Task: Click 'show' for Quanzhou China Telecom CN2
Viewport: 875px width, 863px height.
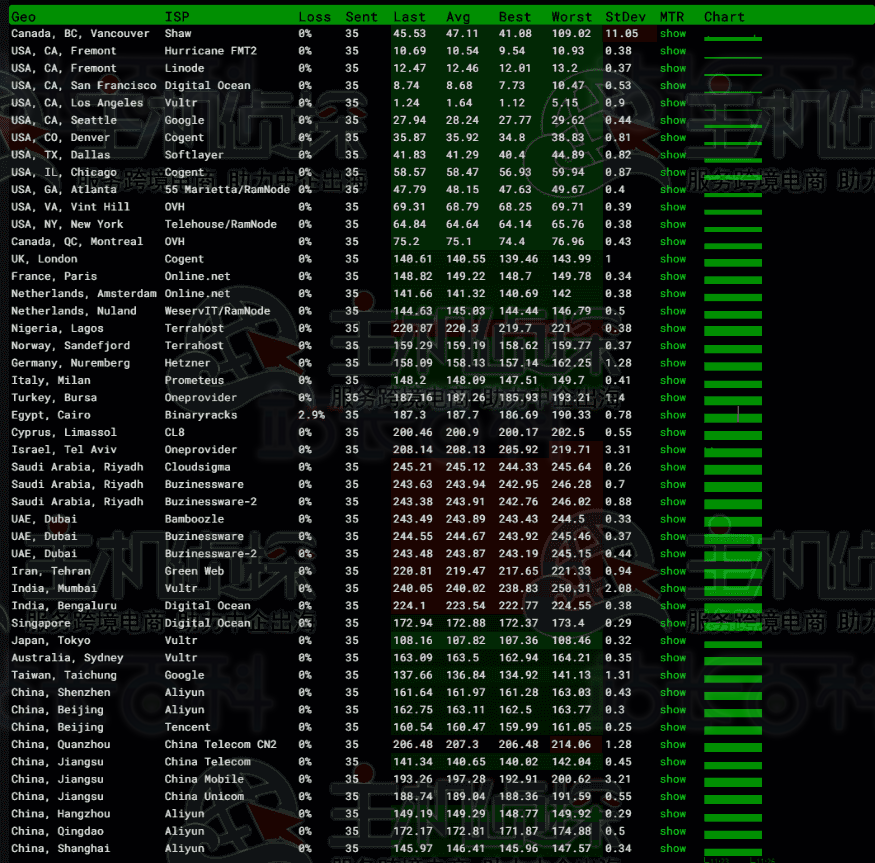Action: pyautogui.click(x=672, y=744)
